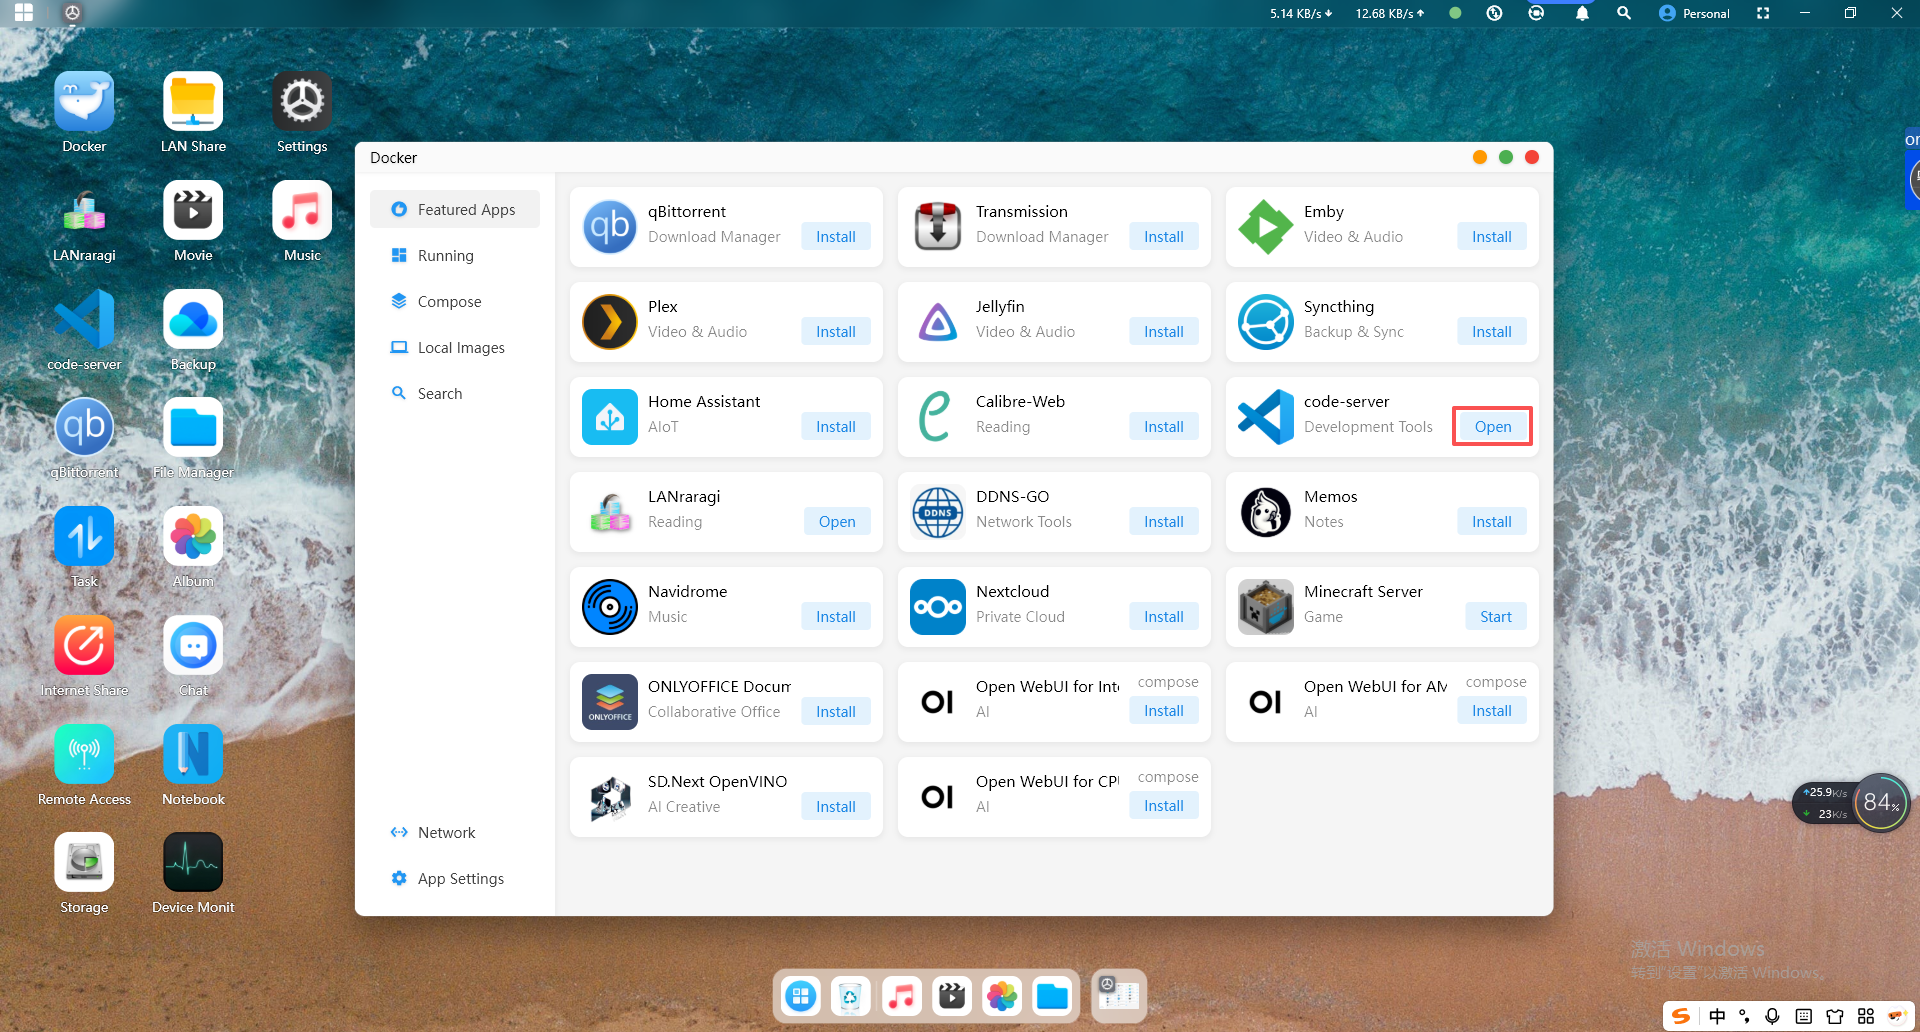Open Internet Share desktop app
The height and width of the screenshot is (1032, 1920).
click(84, 646)
